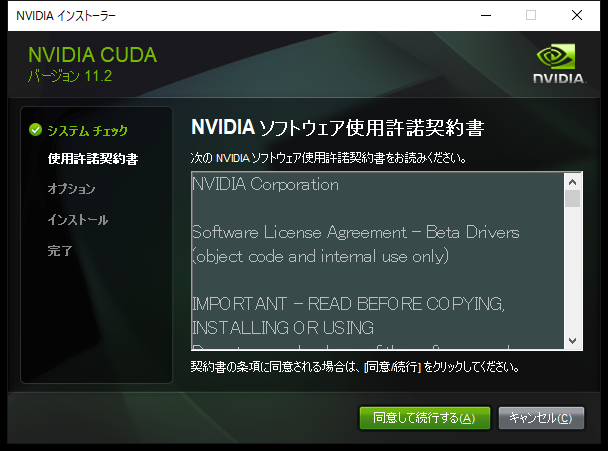Click the IMPORTANT – READ BEFORE COPYING line
The width and height of the screenshot is (608, 451).
(x=348, y=304)
